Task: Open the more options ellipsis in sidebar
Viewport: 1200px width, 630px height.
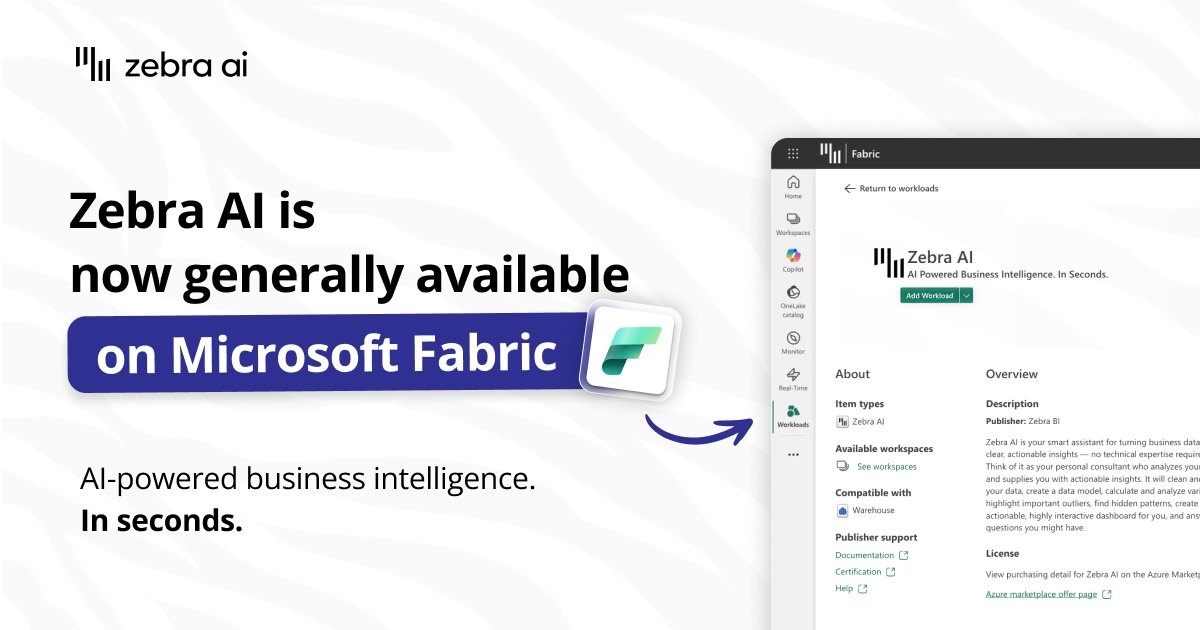Action: (793, 454)
